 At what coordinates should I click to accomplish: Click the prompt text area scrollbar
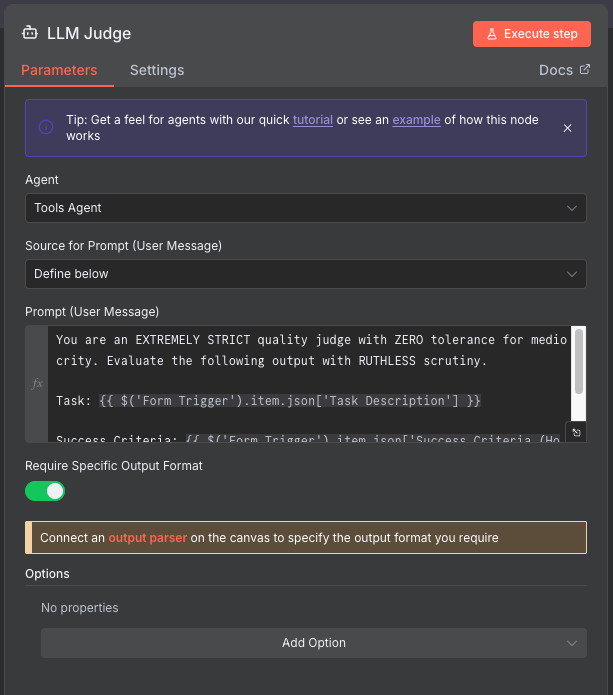[x=577, y=362]
